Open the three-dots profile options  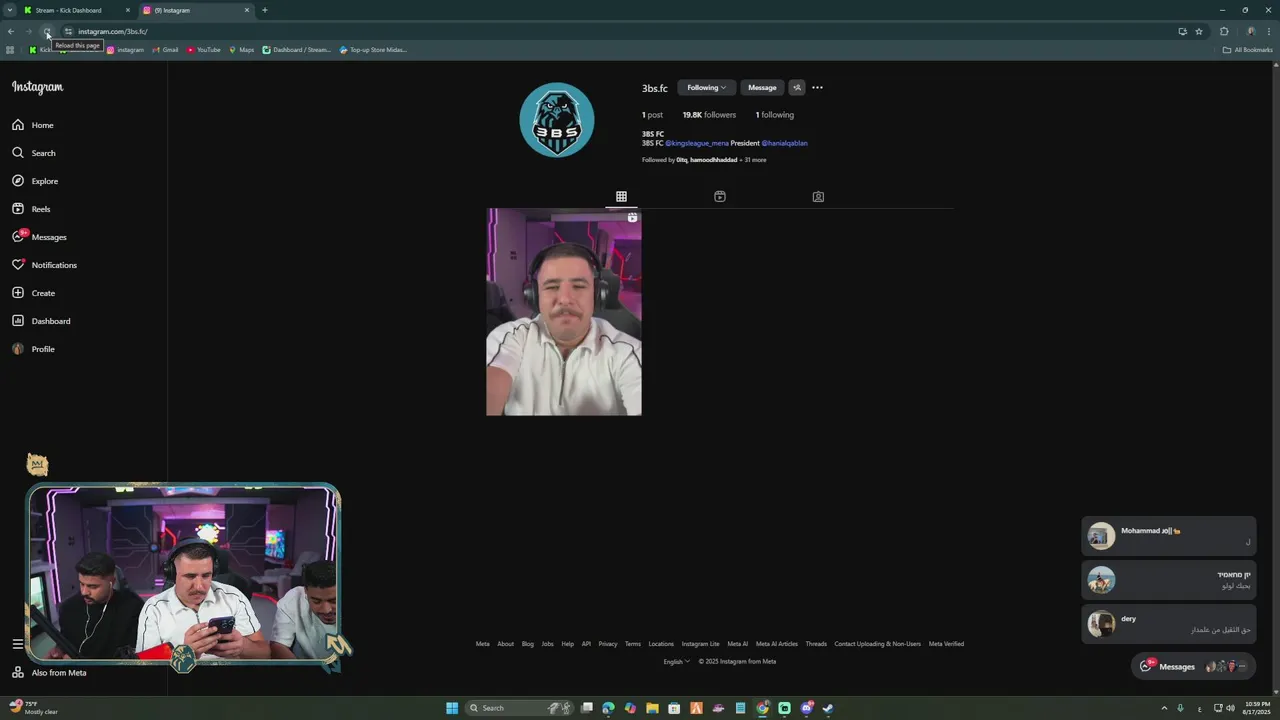click(x=817, y=88)
